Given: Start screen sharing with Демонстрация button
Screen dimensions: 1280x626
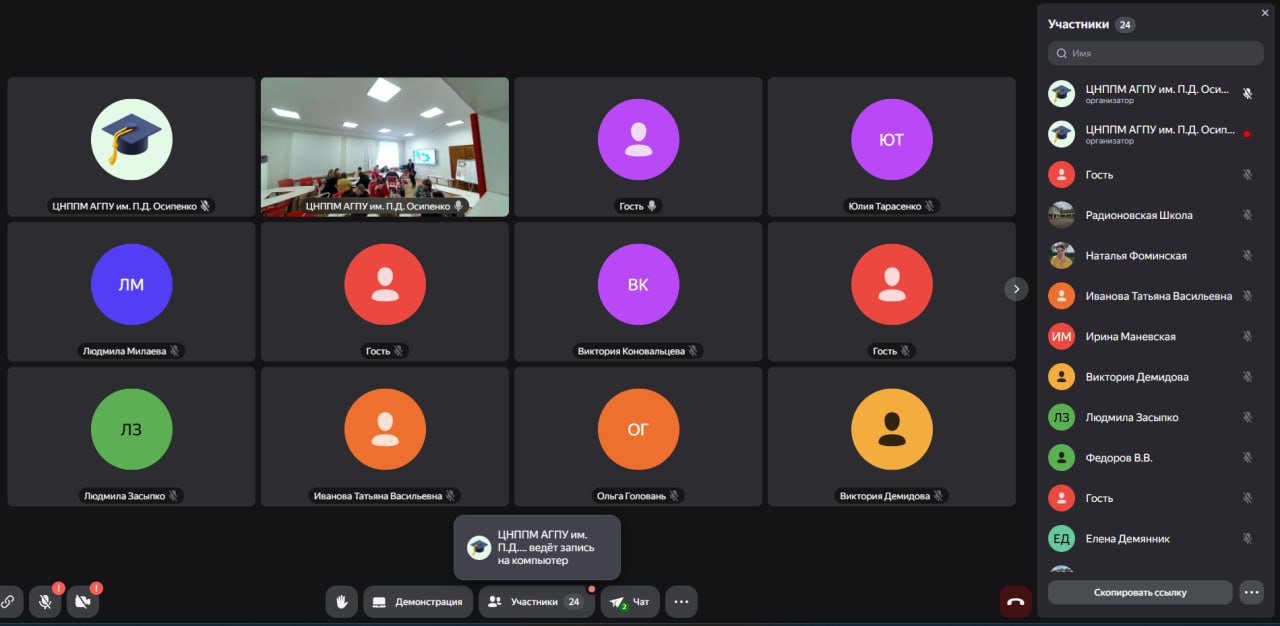Looking at the screenshot, I should [418, 602].
